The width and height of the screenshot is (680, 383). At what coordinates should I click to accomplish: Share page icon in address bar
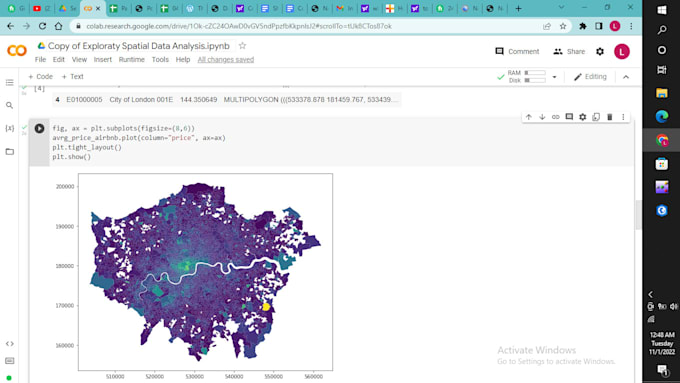point(547,26)
